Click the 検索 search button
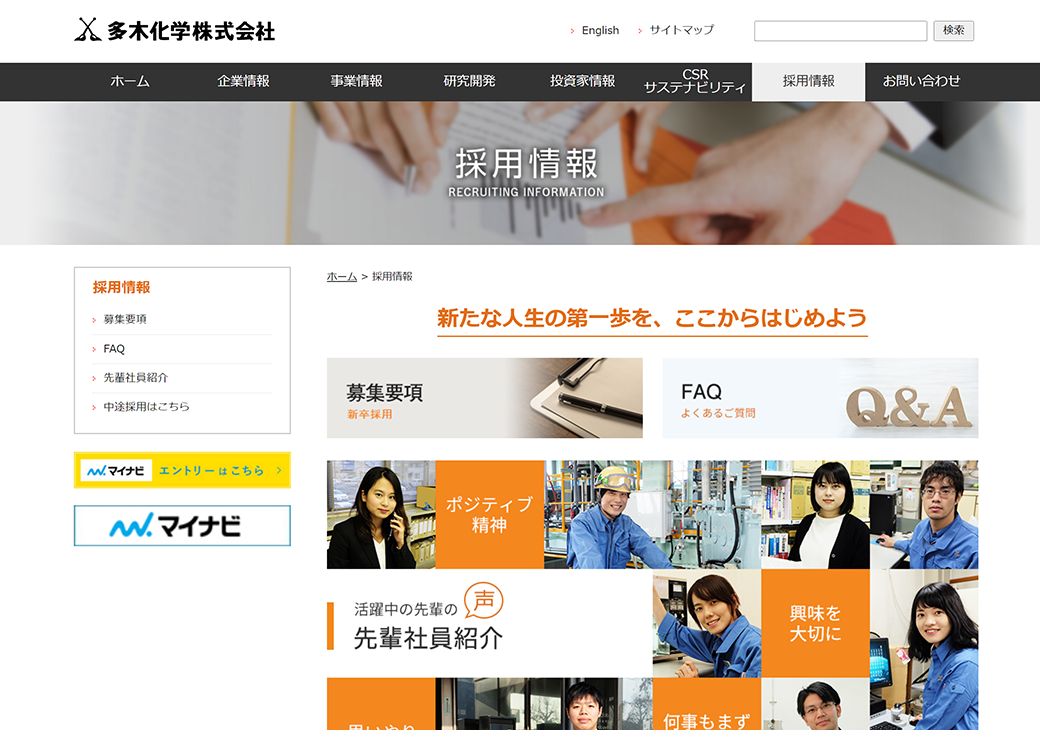 pos(954,30)
